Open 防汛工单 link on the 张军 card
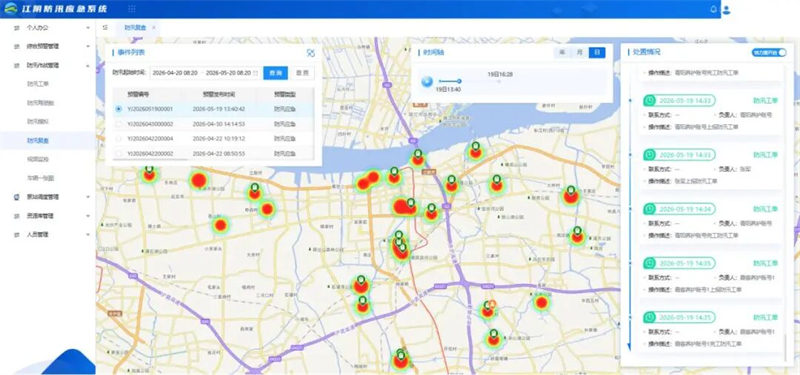This screenshot has height=375, width=800. click(765, 155)
